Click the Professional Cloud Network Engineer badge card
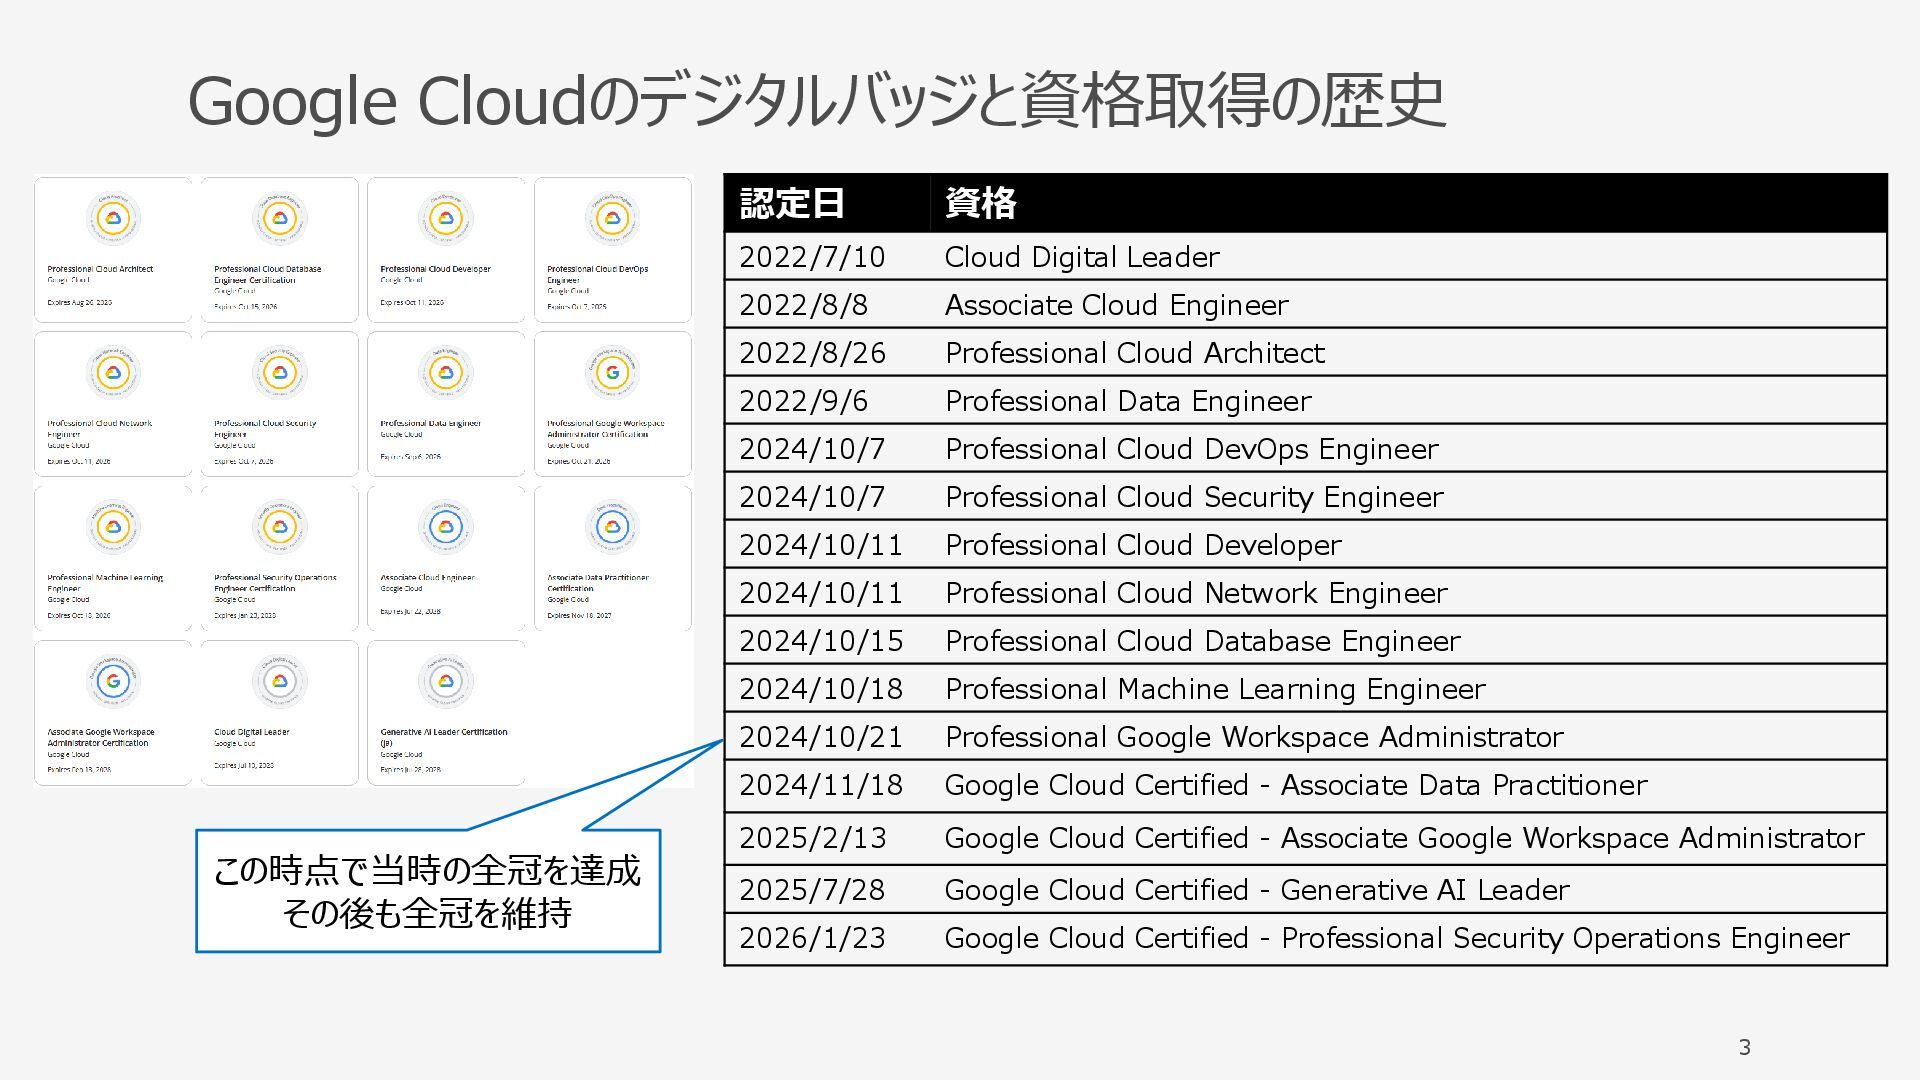The width and height of the screenshot is (1920, 1080). point(113,403)
